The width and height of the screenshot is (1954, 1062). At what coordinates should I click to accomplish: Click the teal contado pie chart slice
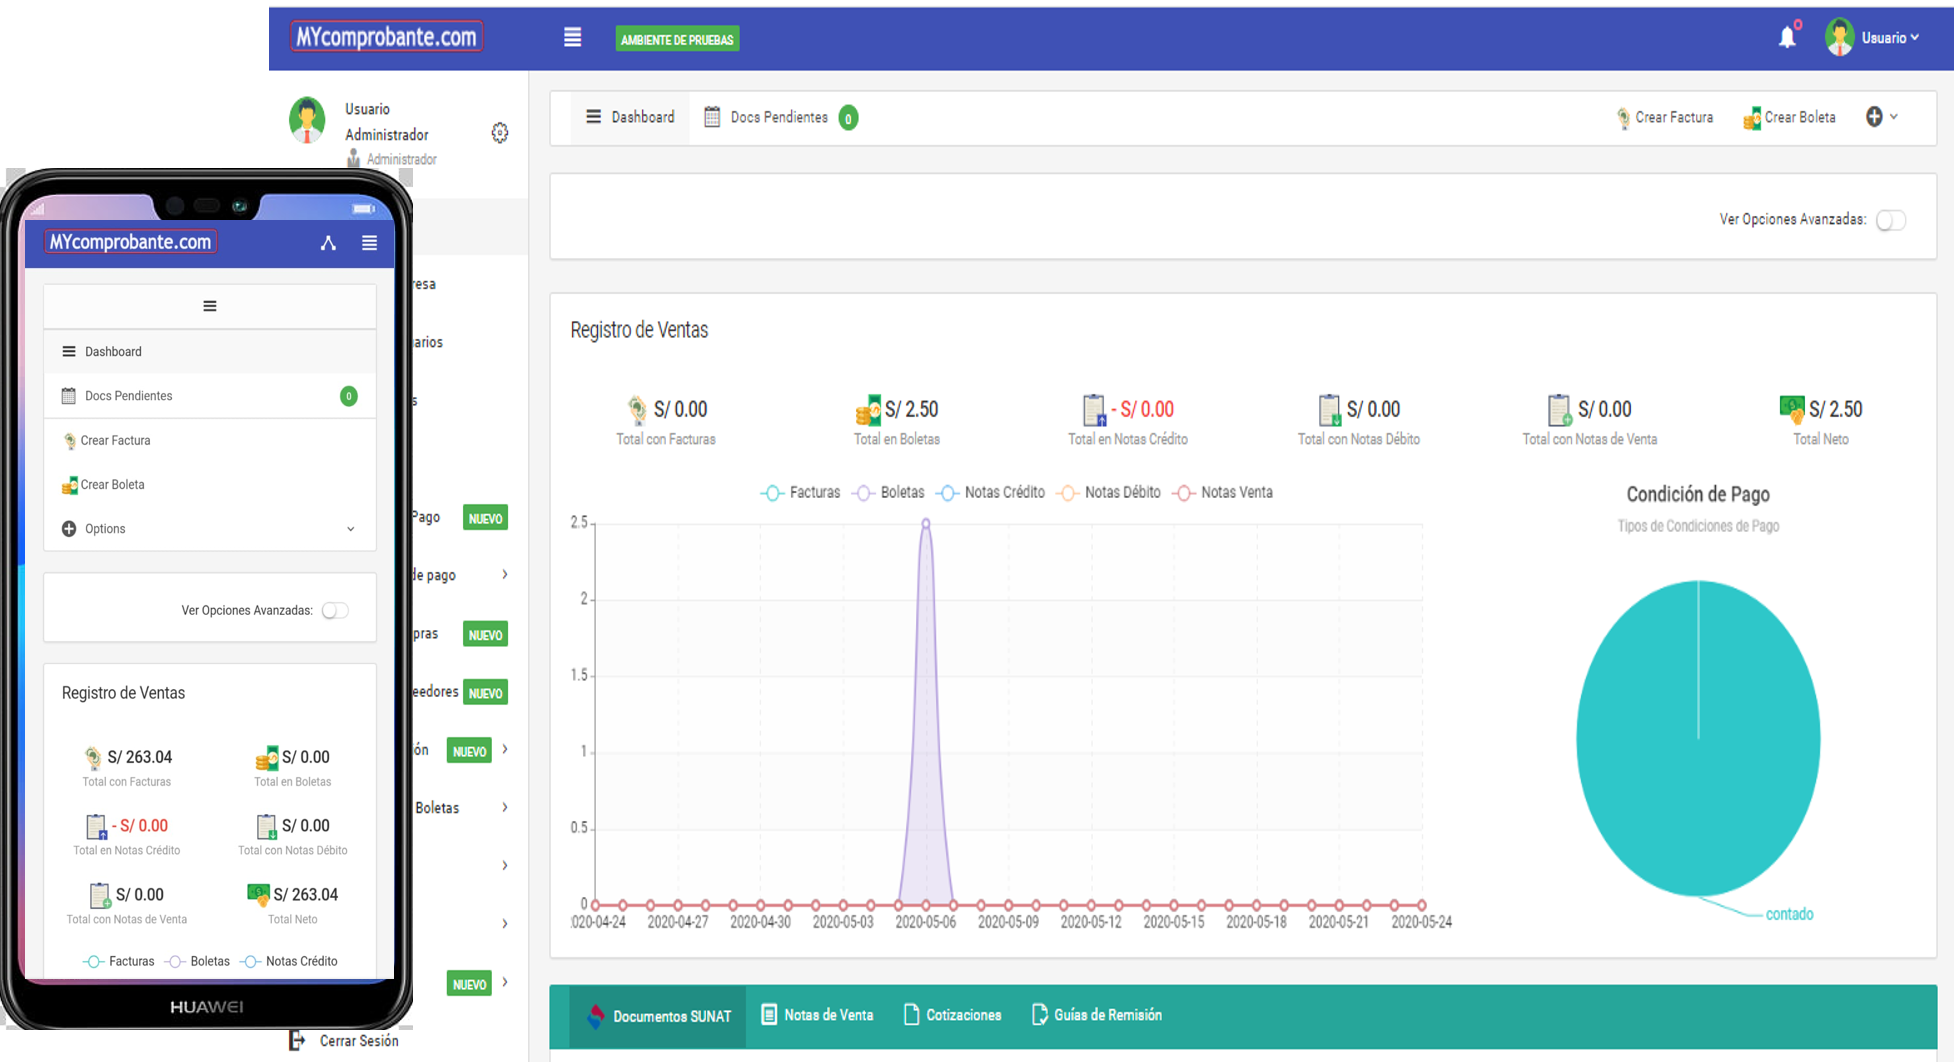tap(1698, 738)
